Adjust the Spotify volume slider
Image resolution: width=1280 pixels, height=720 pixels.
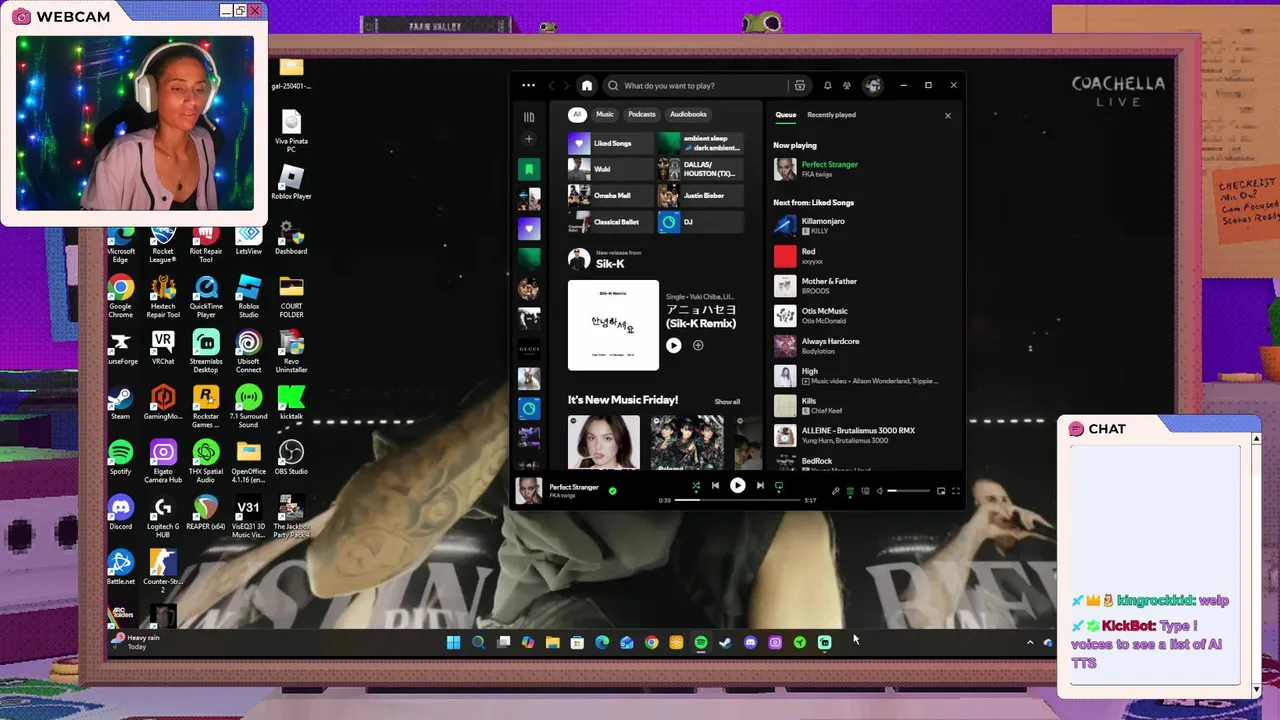click(x=908, y=491)
